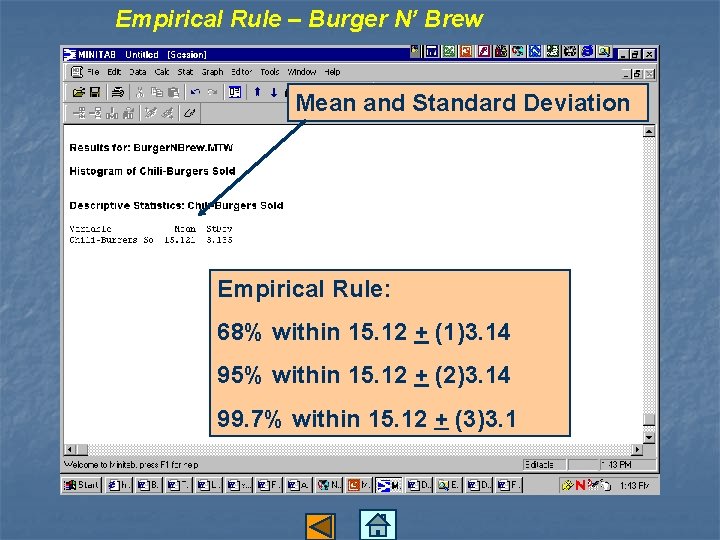Click the Cut scissors icon

pyautogui.click(x=140, y=92)
